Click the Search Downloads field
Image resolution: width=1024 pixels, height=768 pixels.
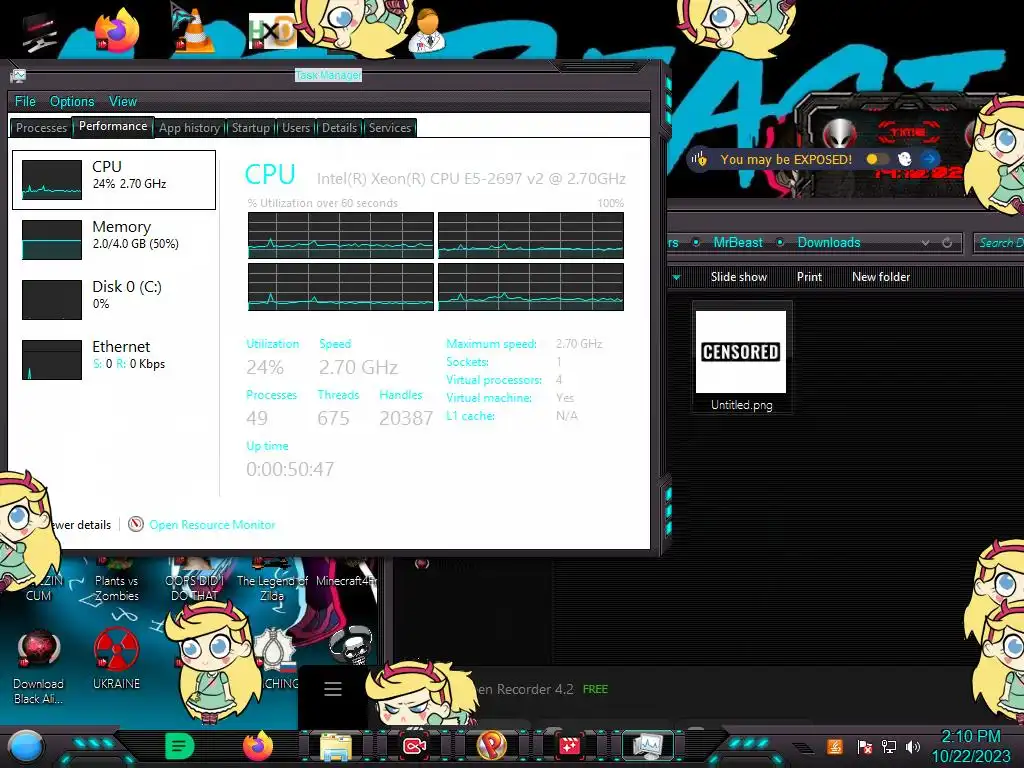click(999, 243)
